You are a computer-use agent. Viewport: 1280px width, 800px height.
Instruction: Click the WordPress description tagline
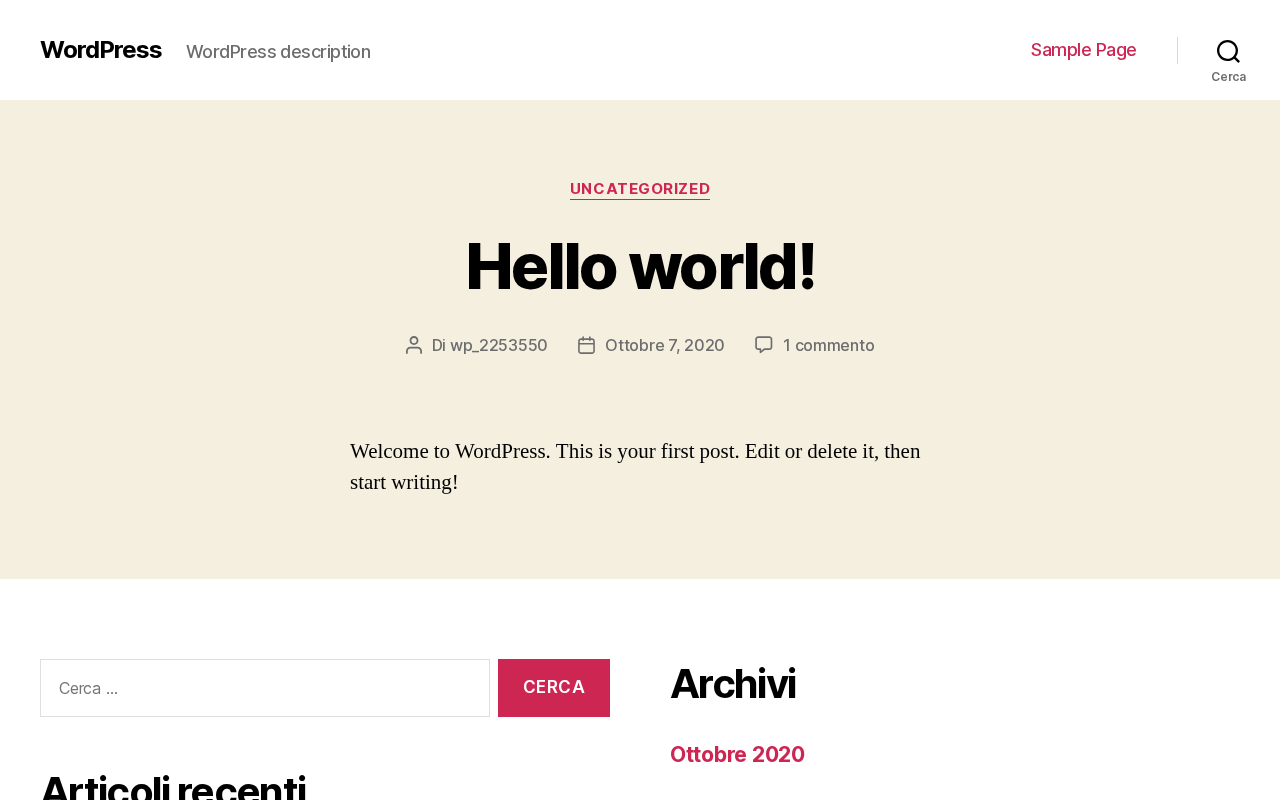click(278, 52)
